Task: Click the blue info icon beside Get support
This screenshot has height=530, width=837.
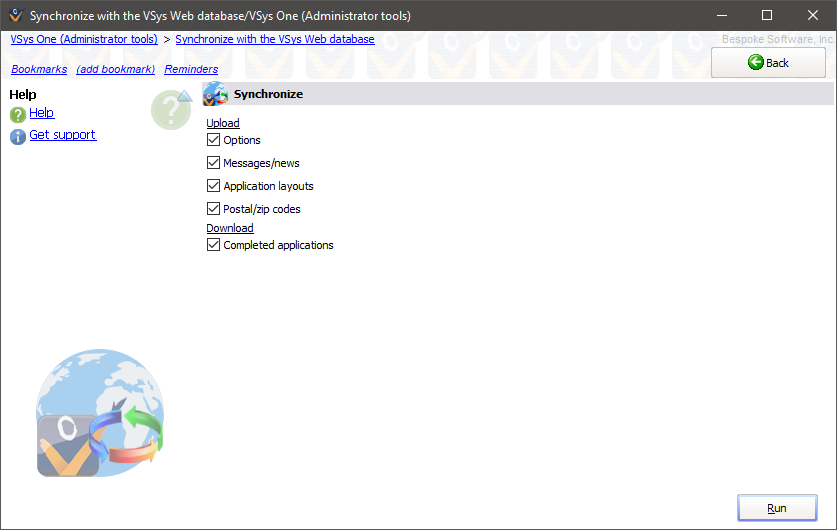Action: click(18, 136)
